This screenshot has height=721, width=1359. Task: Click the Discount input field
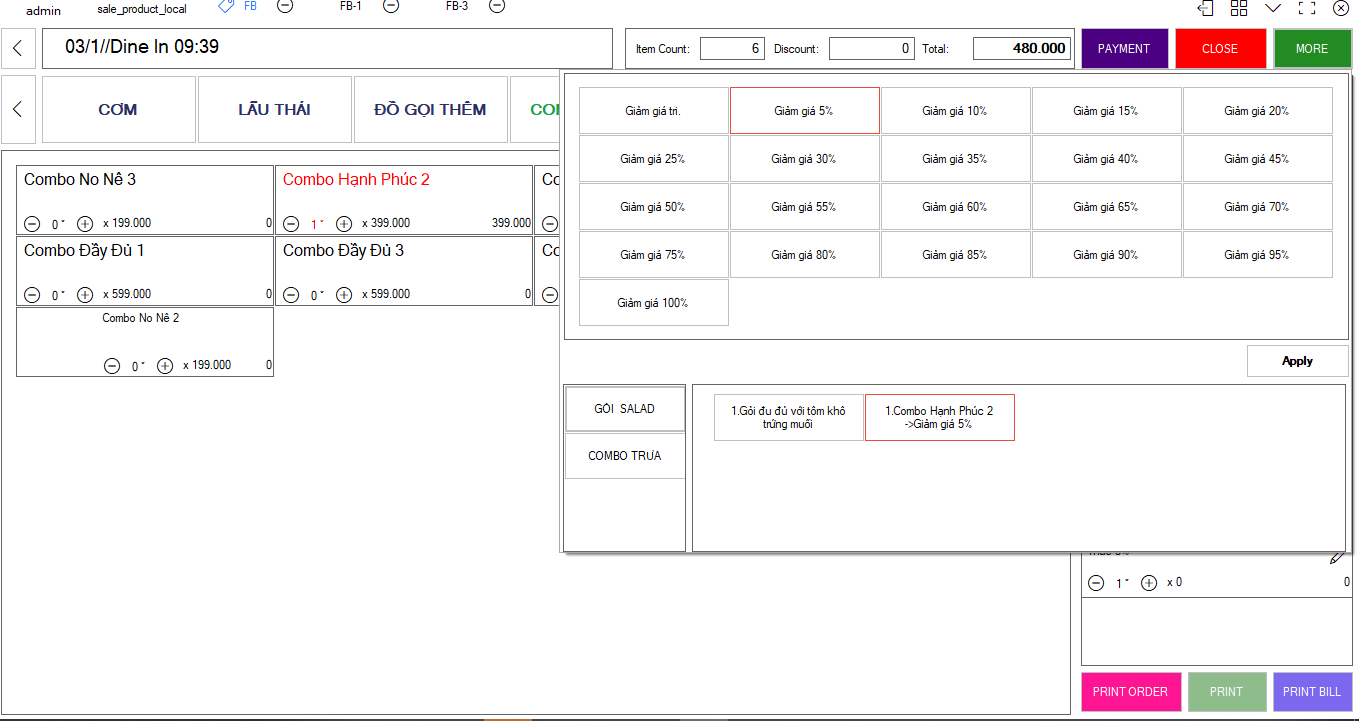870,48
